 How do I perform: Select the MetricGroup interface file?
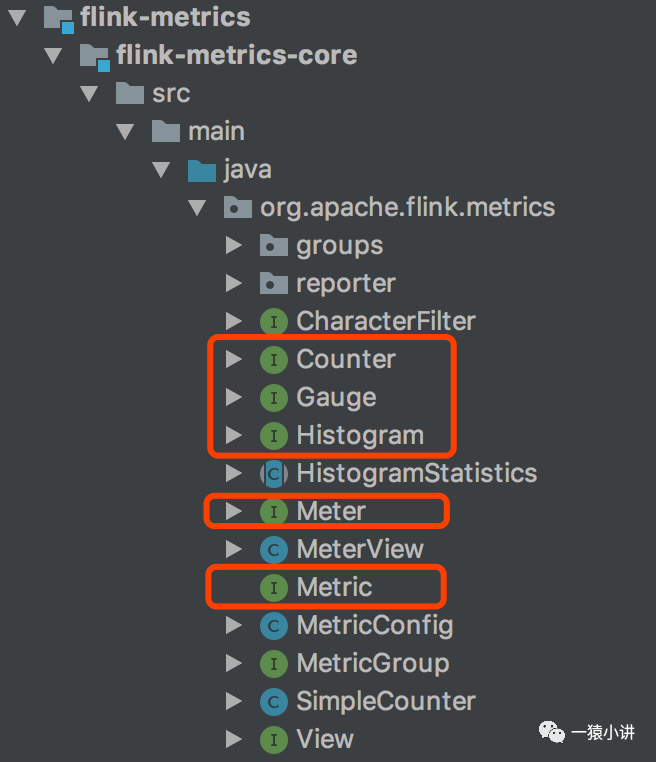click(x=372, y=663)
